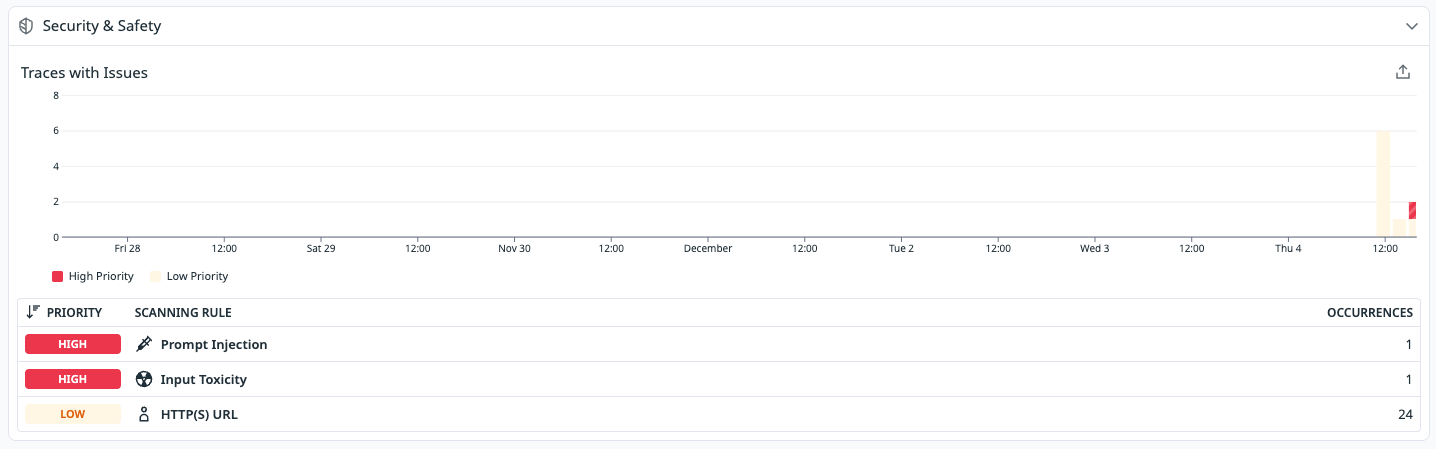Image resolution: width=1436 pixels, height=449 pixels.
Task: Open the Input Toxicity scanning rule
Action: coord(204,379)
